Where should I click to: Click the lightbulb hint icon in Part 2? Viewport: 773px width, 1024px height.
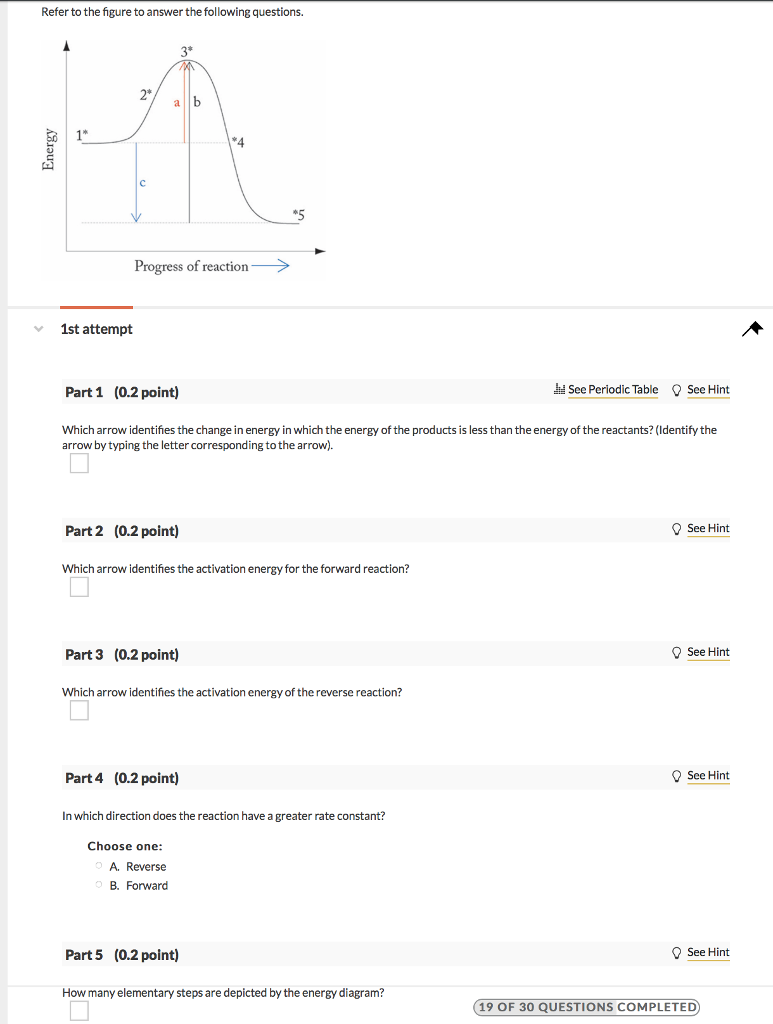pyautogui.click(x=678, y=529)
